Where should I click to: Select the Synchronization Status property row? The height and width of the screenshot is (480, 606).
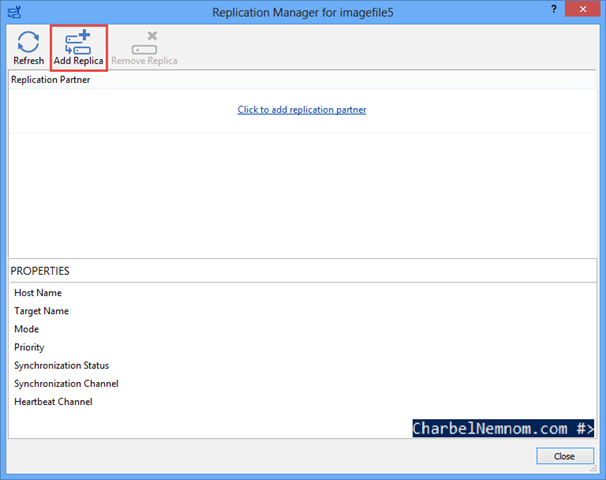302,366
